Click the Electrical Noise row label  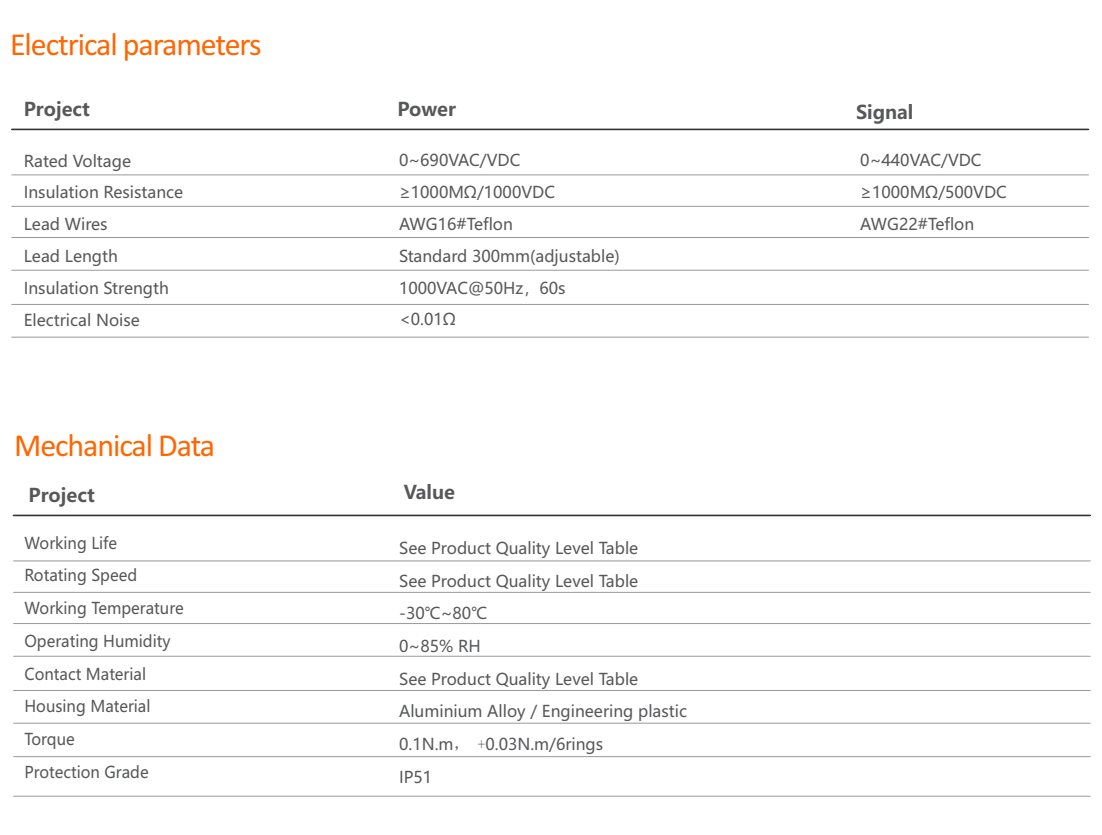81,320
